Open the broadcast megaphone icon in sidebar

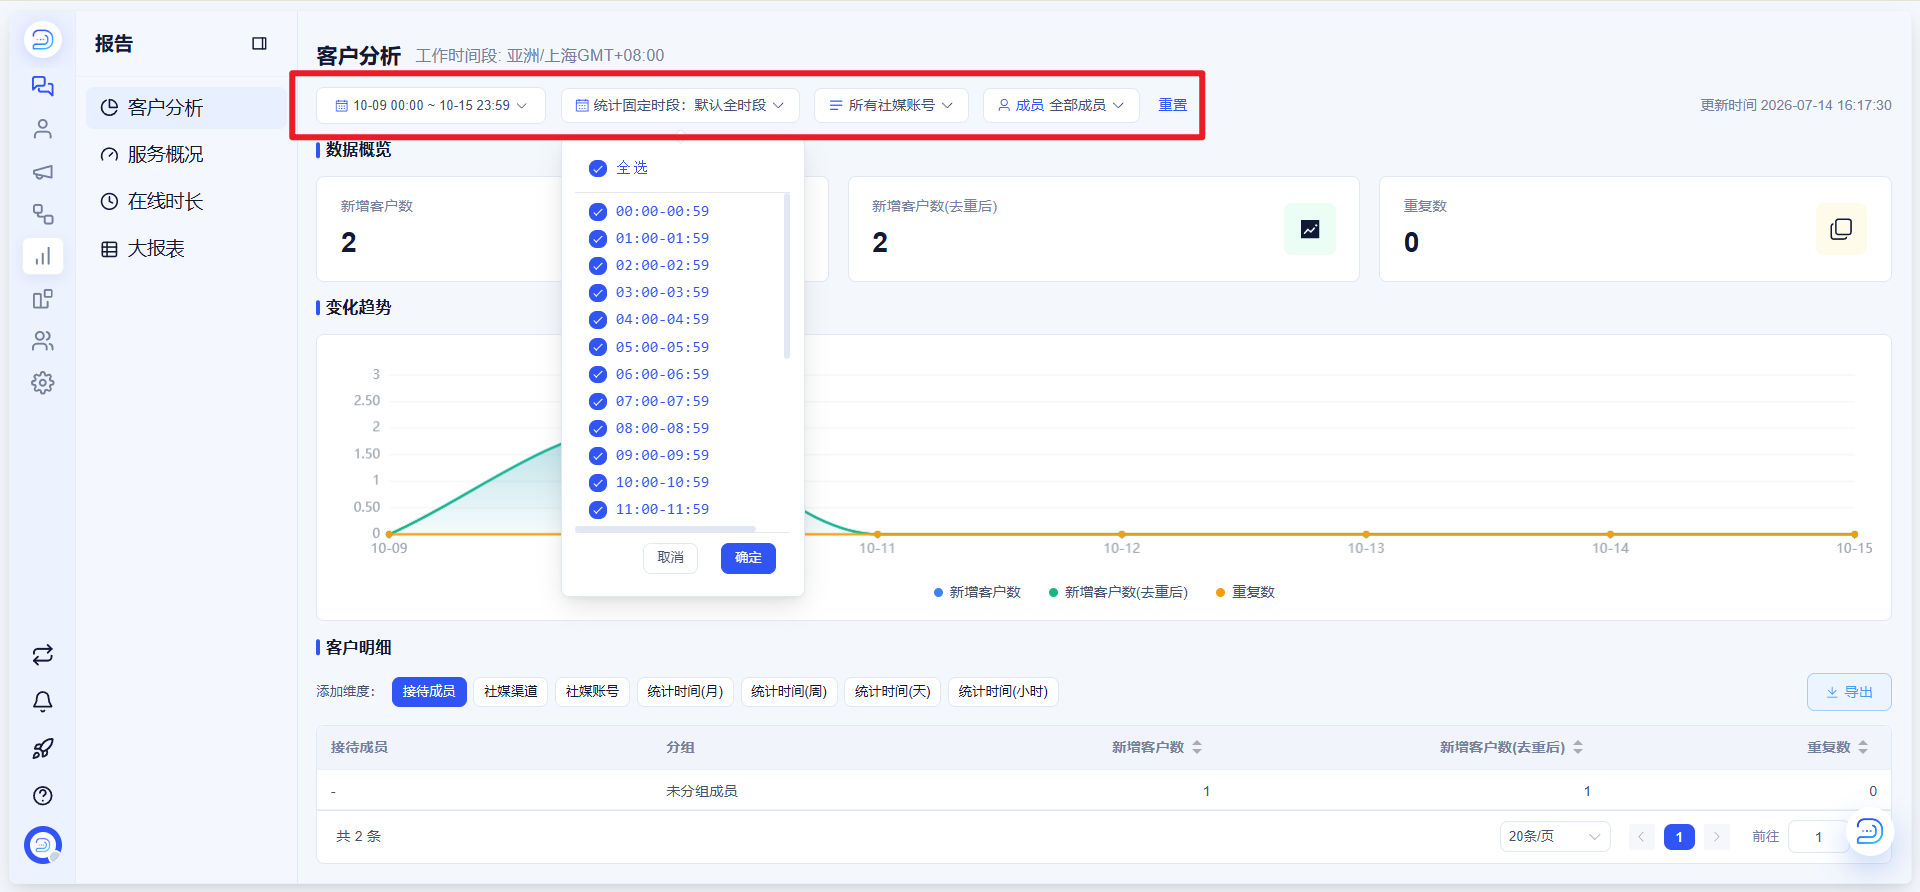[x=42, y=172]
